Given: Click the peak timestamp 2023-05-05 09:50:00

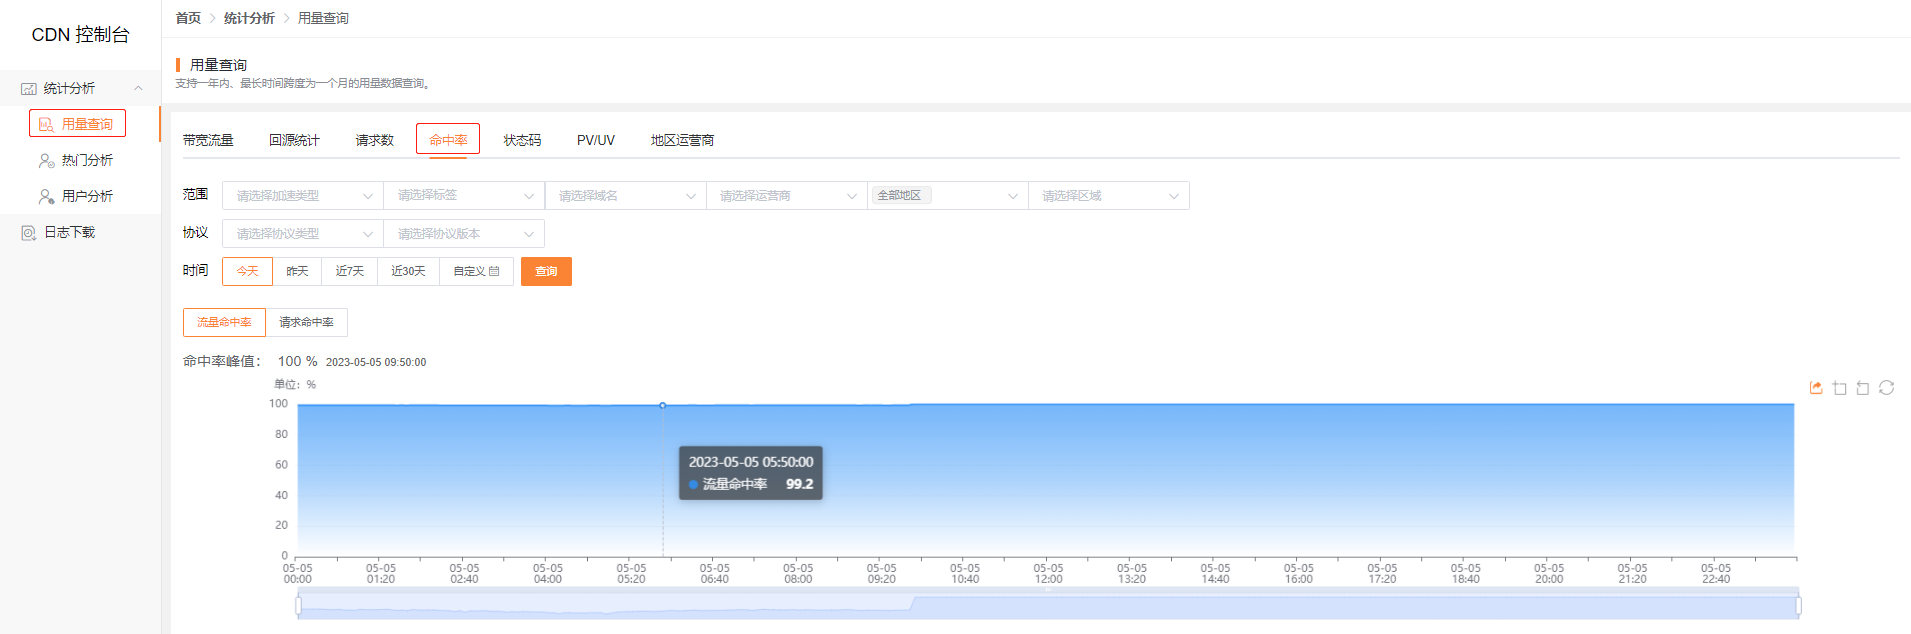Looking at the screenshot, I should click(376, 362).
